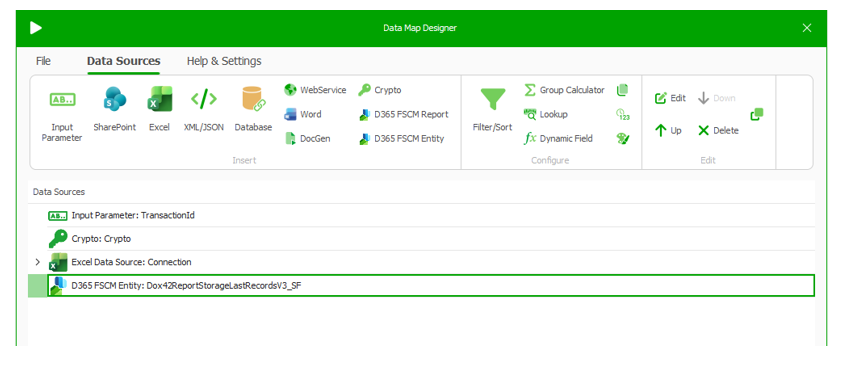Open the Group Calculator

point(564,90)
